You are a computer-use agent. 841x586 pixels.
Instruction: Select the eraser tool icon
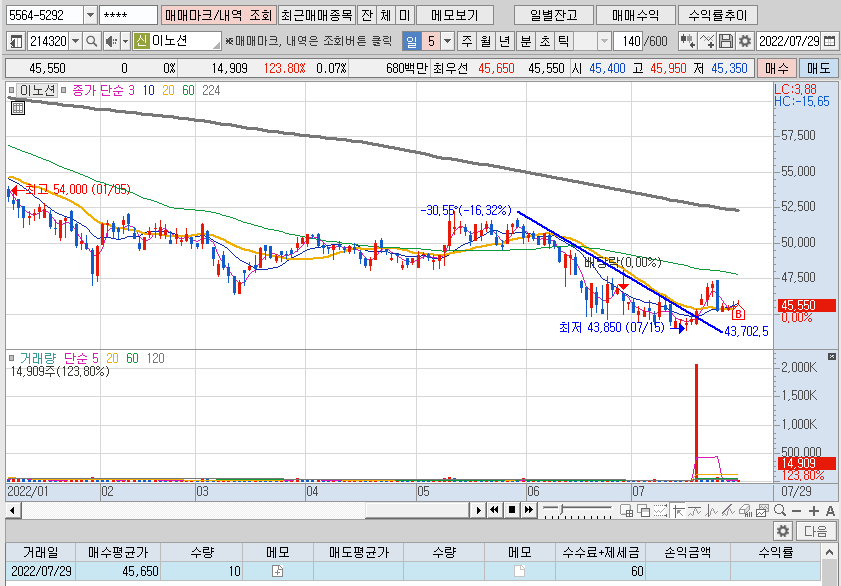pyautogui.click(x=746, y=510)
